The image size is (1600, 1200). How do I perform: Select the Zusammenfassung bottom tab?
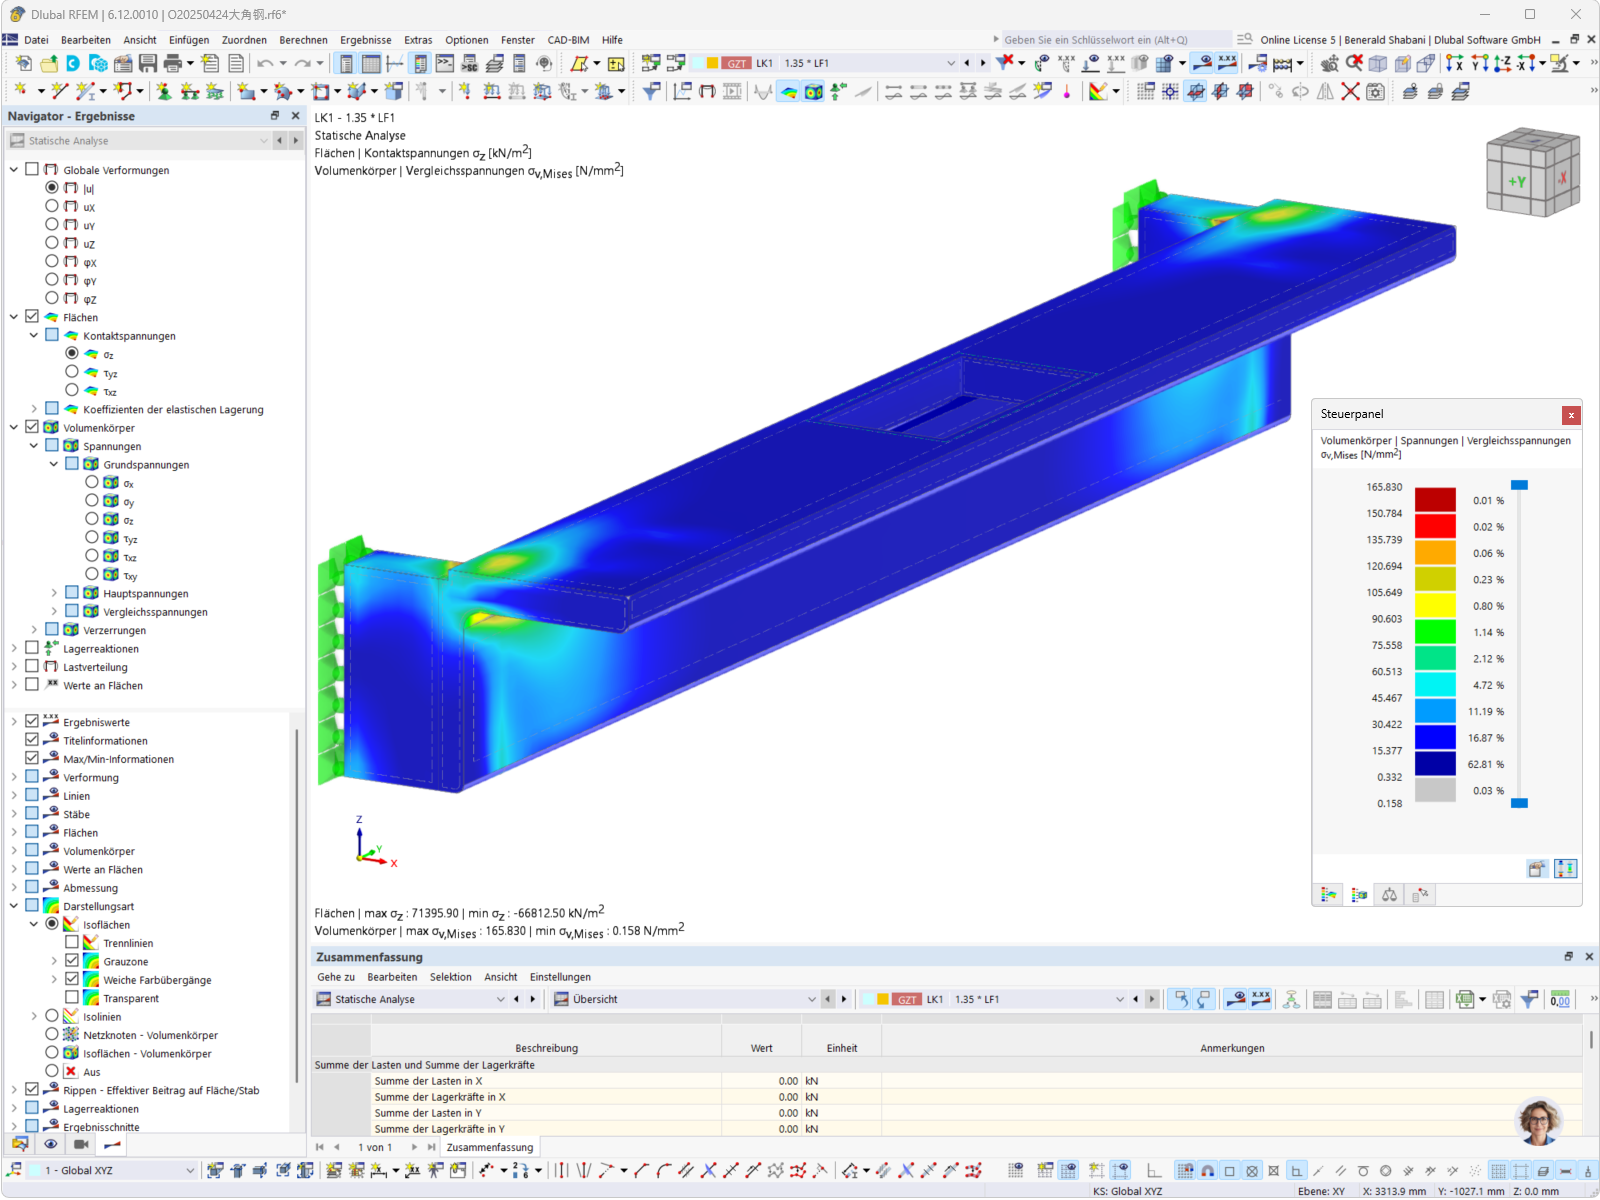pos(490,1147)
